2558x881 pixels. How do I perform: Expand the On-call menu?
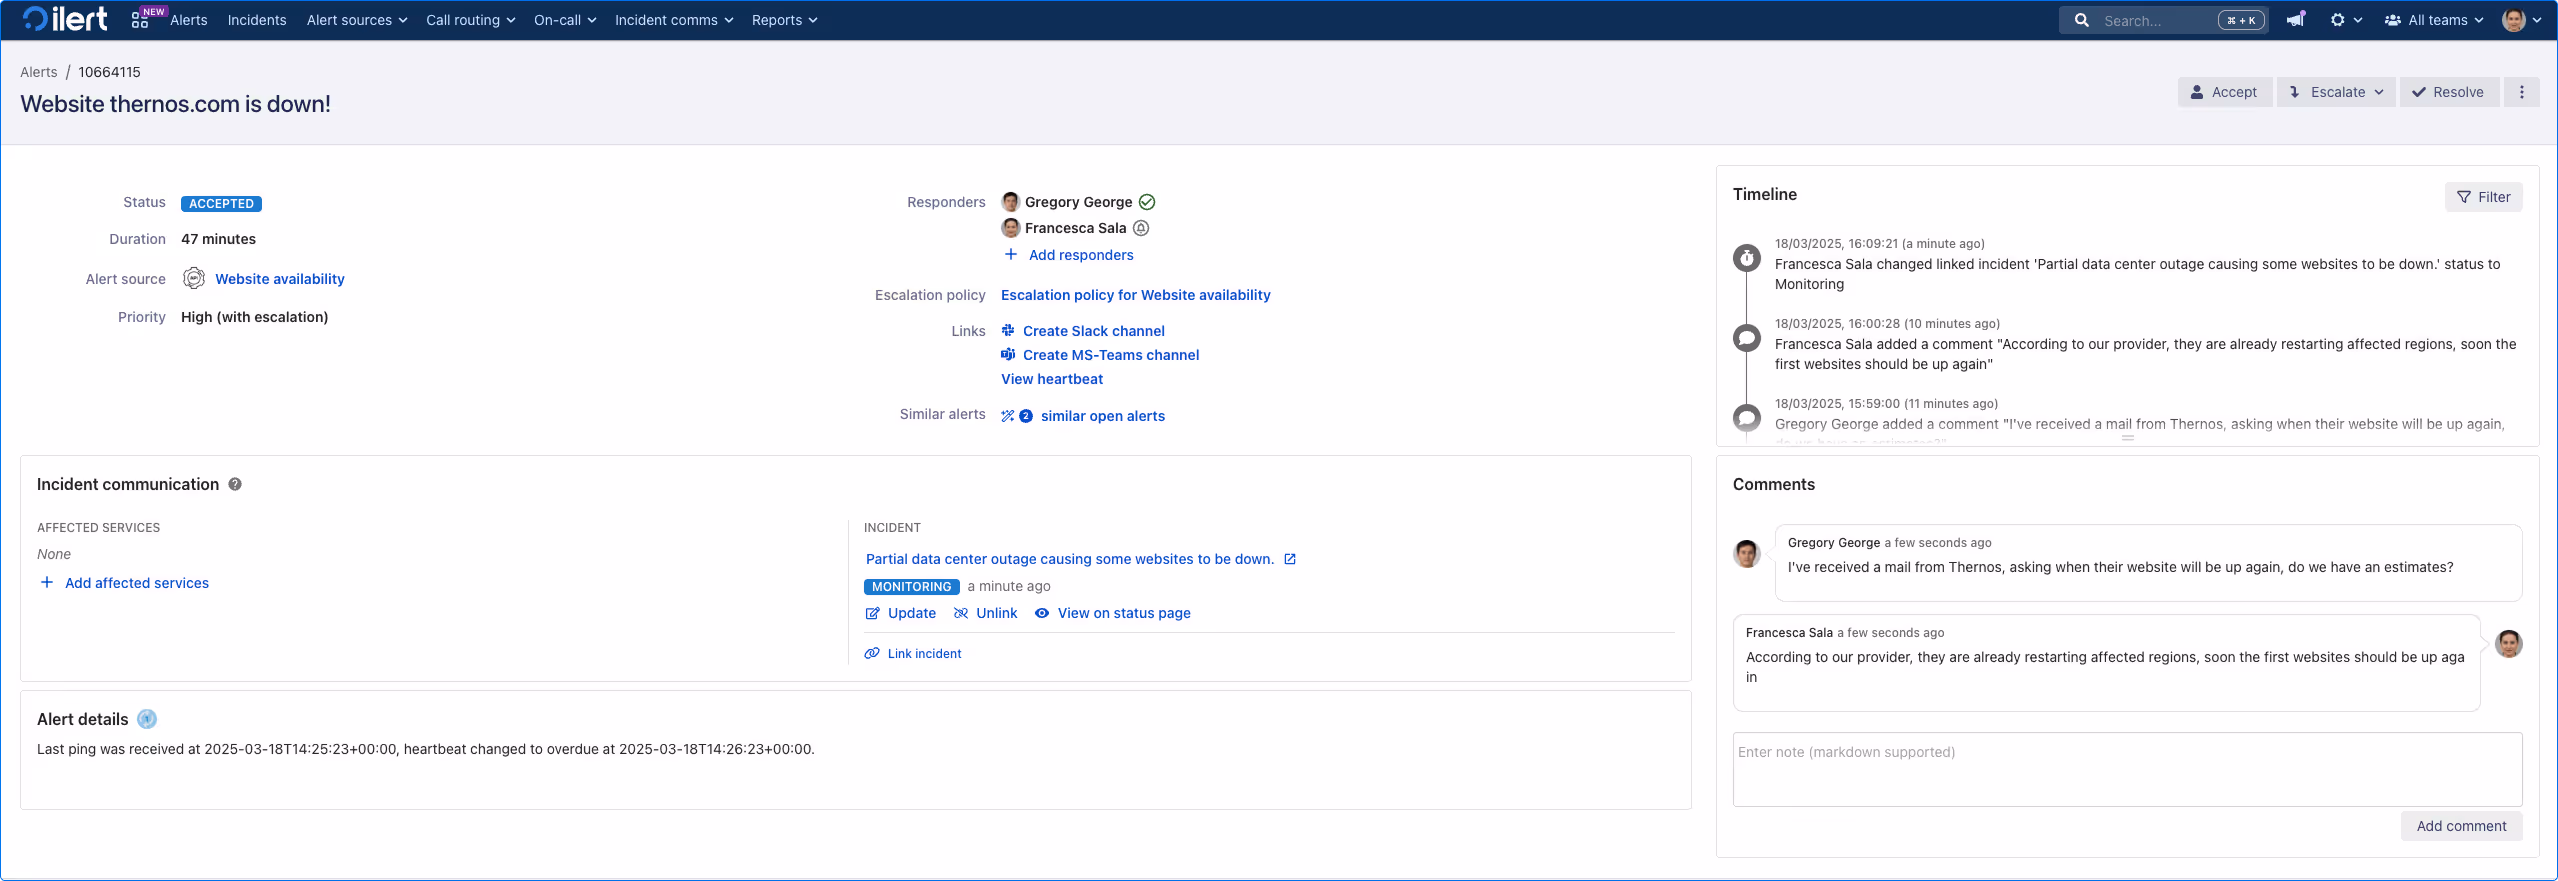(565, 20)
